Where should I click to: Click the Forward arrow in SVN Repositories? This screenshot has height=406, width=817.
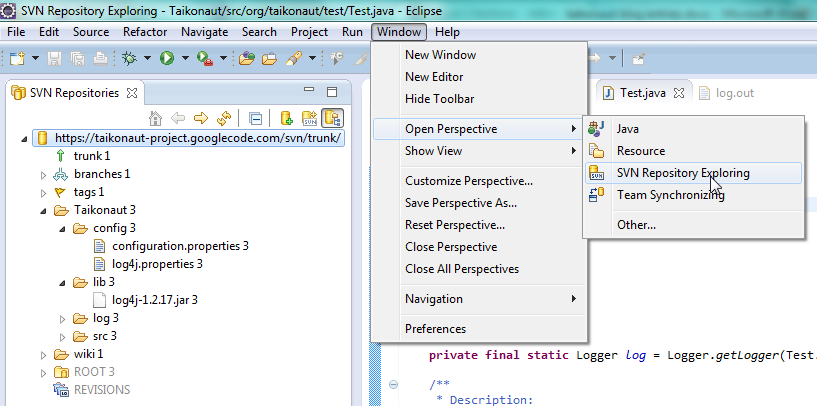(201, 119)
